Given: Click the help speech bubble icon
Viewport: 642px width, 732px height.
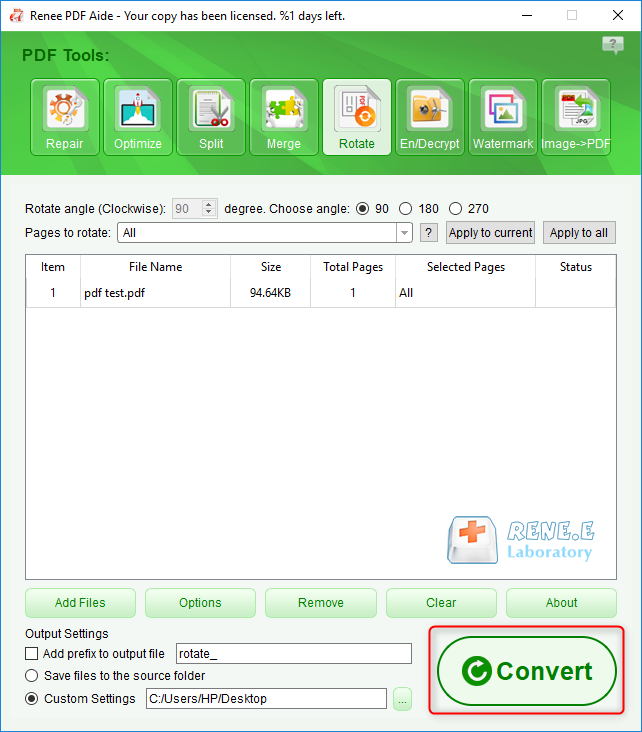Looking at the screenshot, I should 613,45.
